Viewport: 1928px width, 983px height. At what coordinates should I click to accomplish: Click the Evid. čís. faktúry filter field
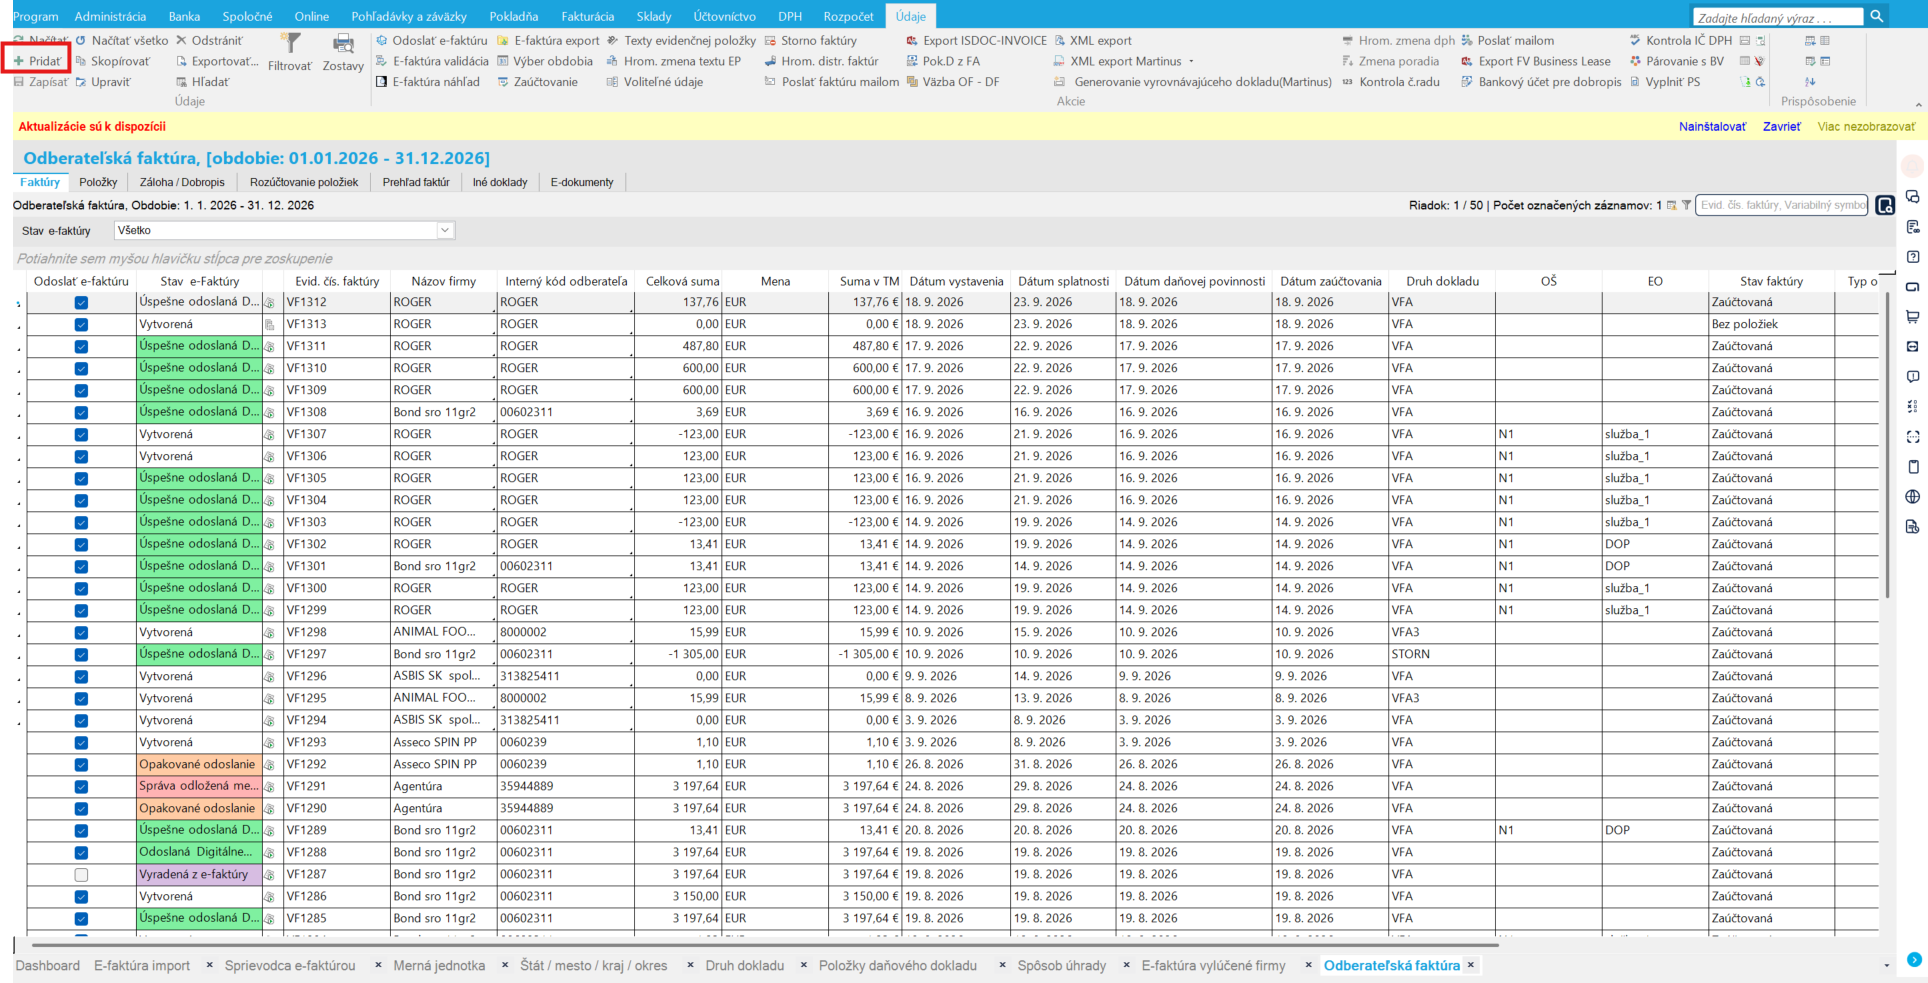pos(1782,205)
